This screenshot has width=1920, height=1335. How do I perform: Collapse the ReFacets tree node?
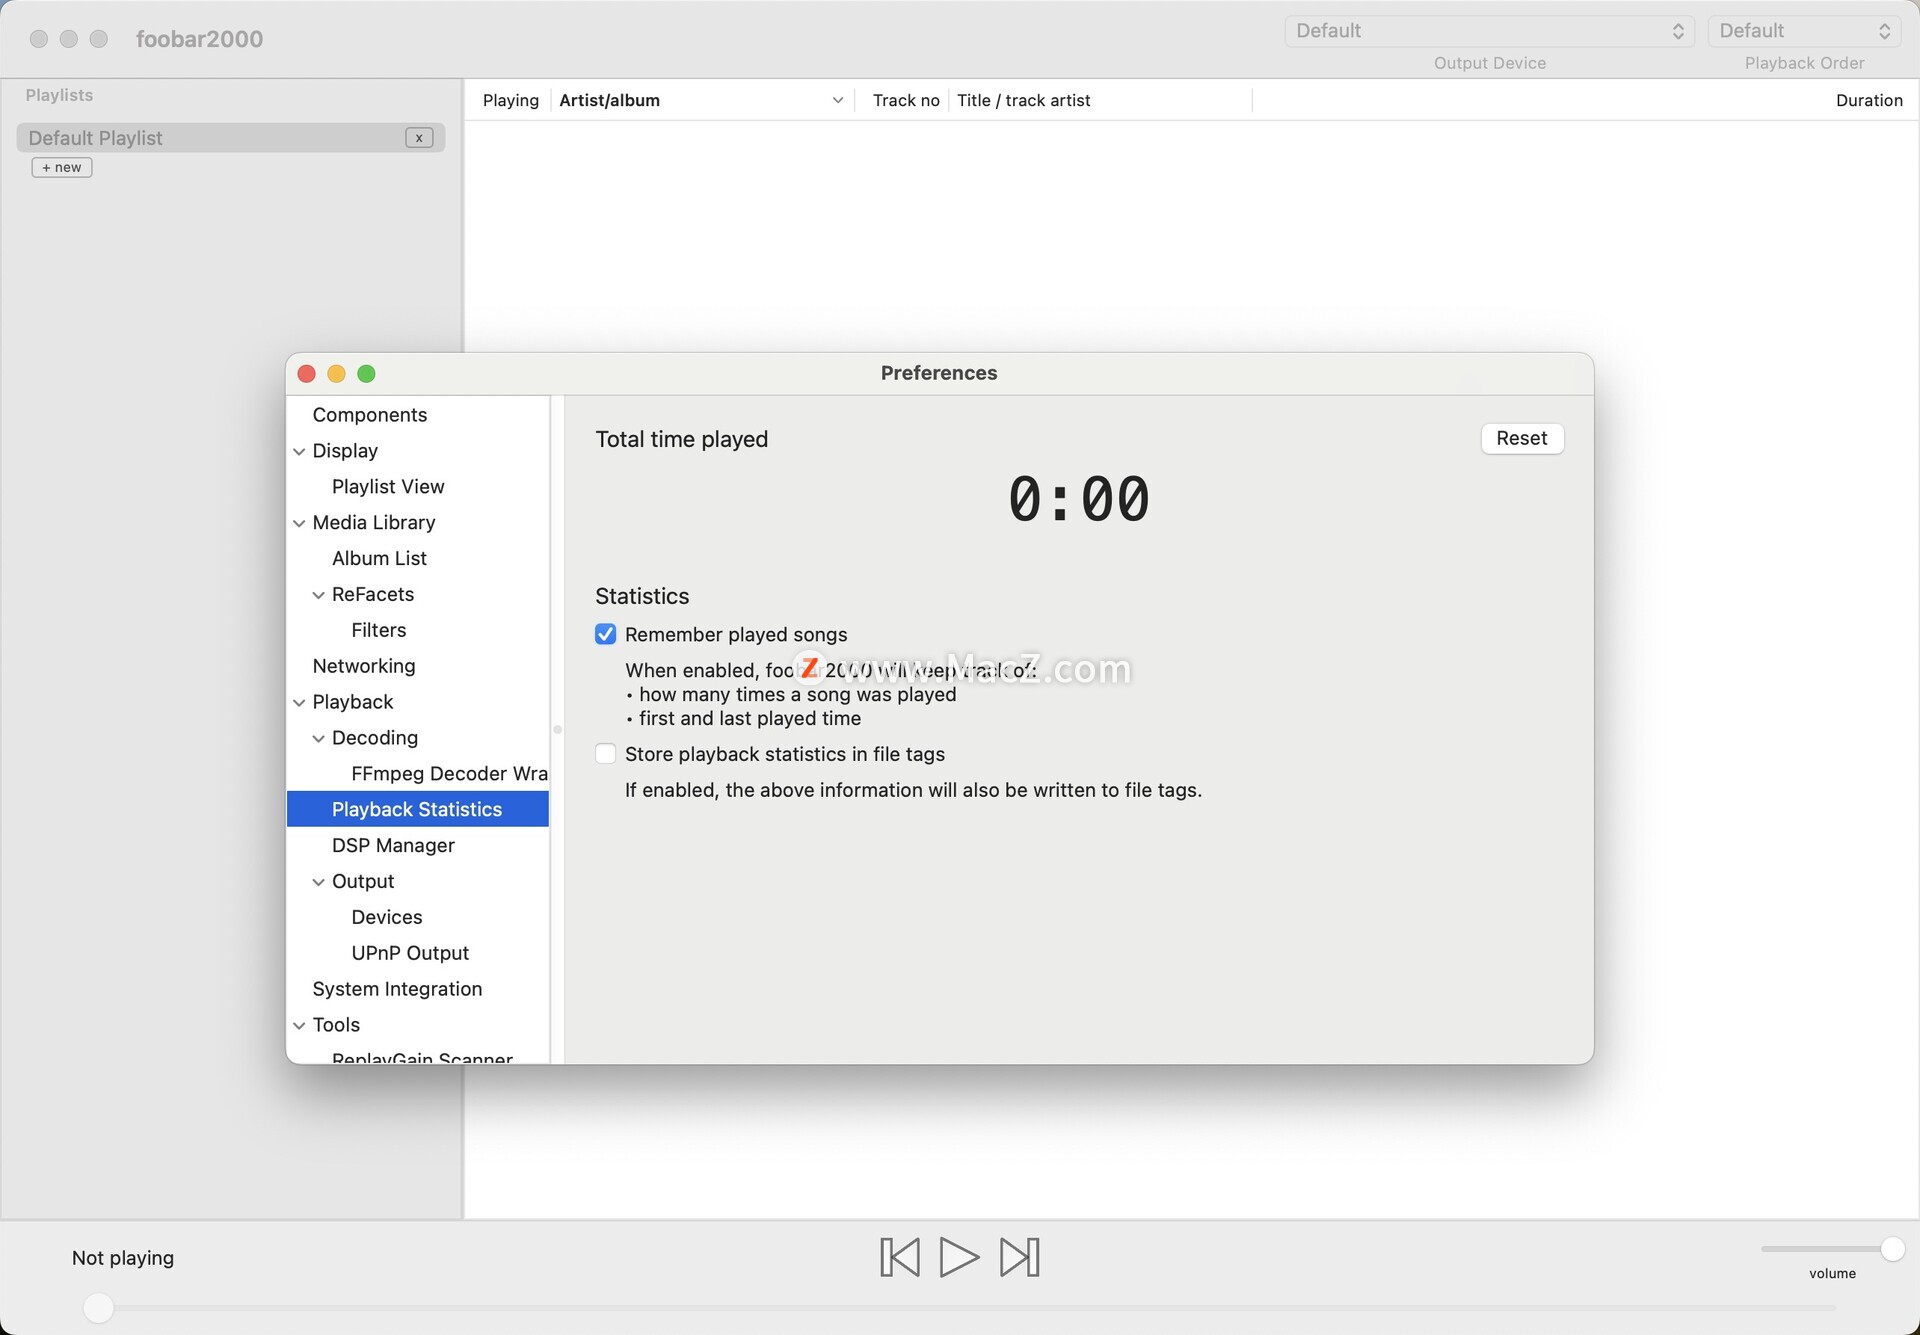pos(318,595)
